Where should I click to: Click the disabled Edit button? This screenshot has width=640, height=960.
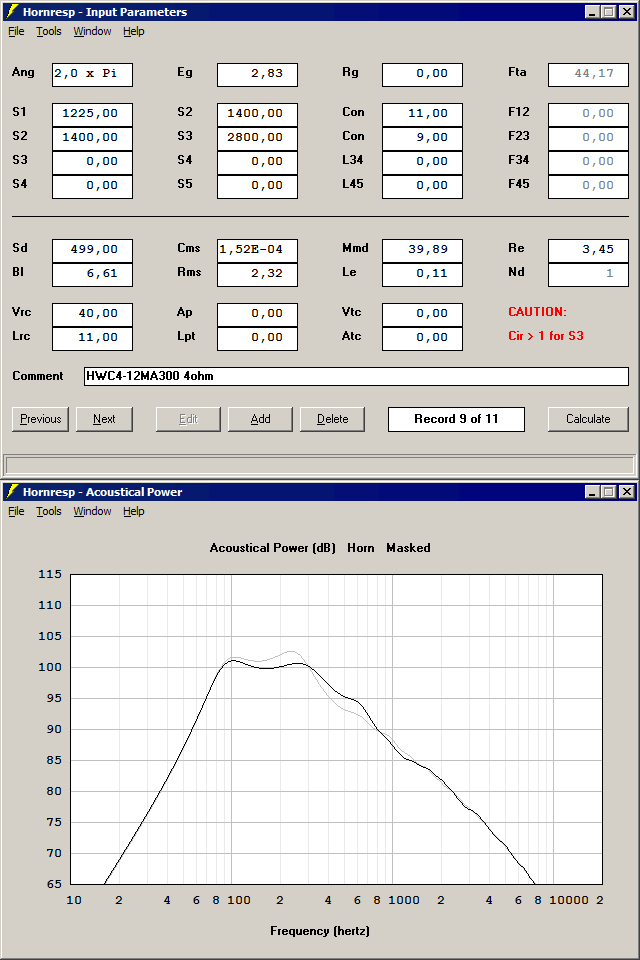188,419
